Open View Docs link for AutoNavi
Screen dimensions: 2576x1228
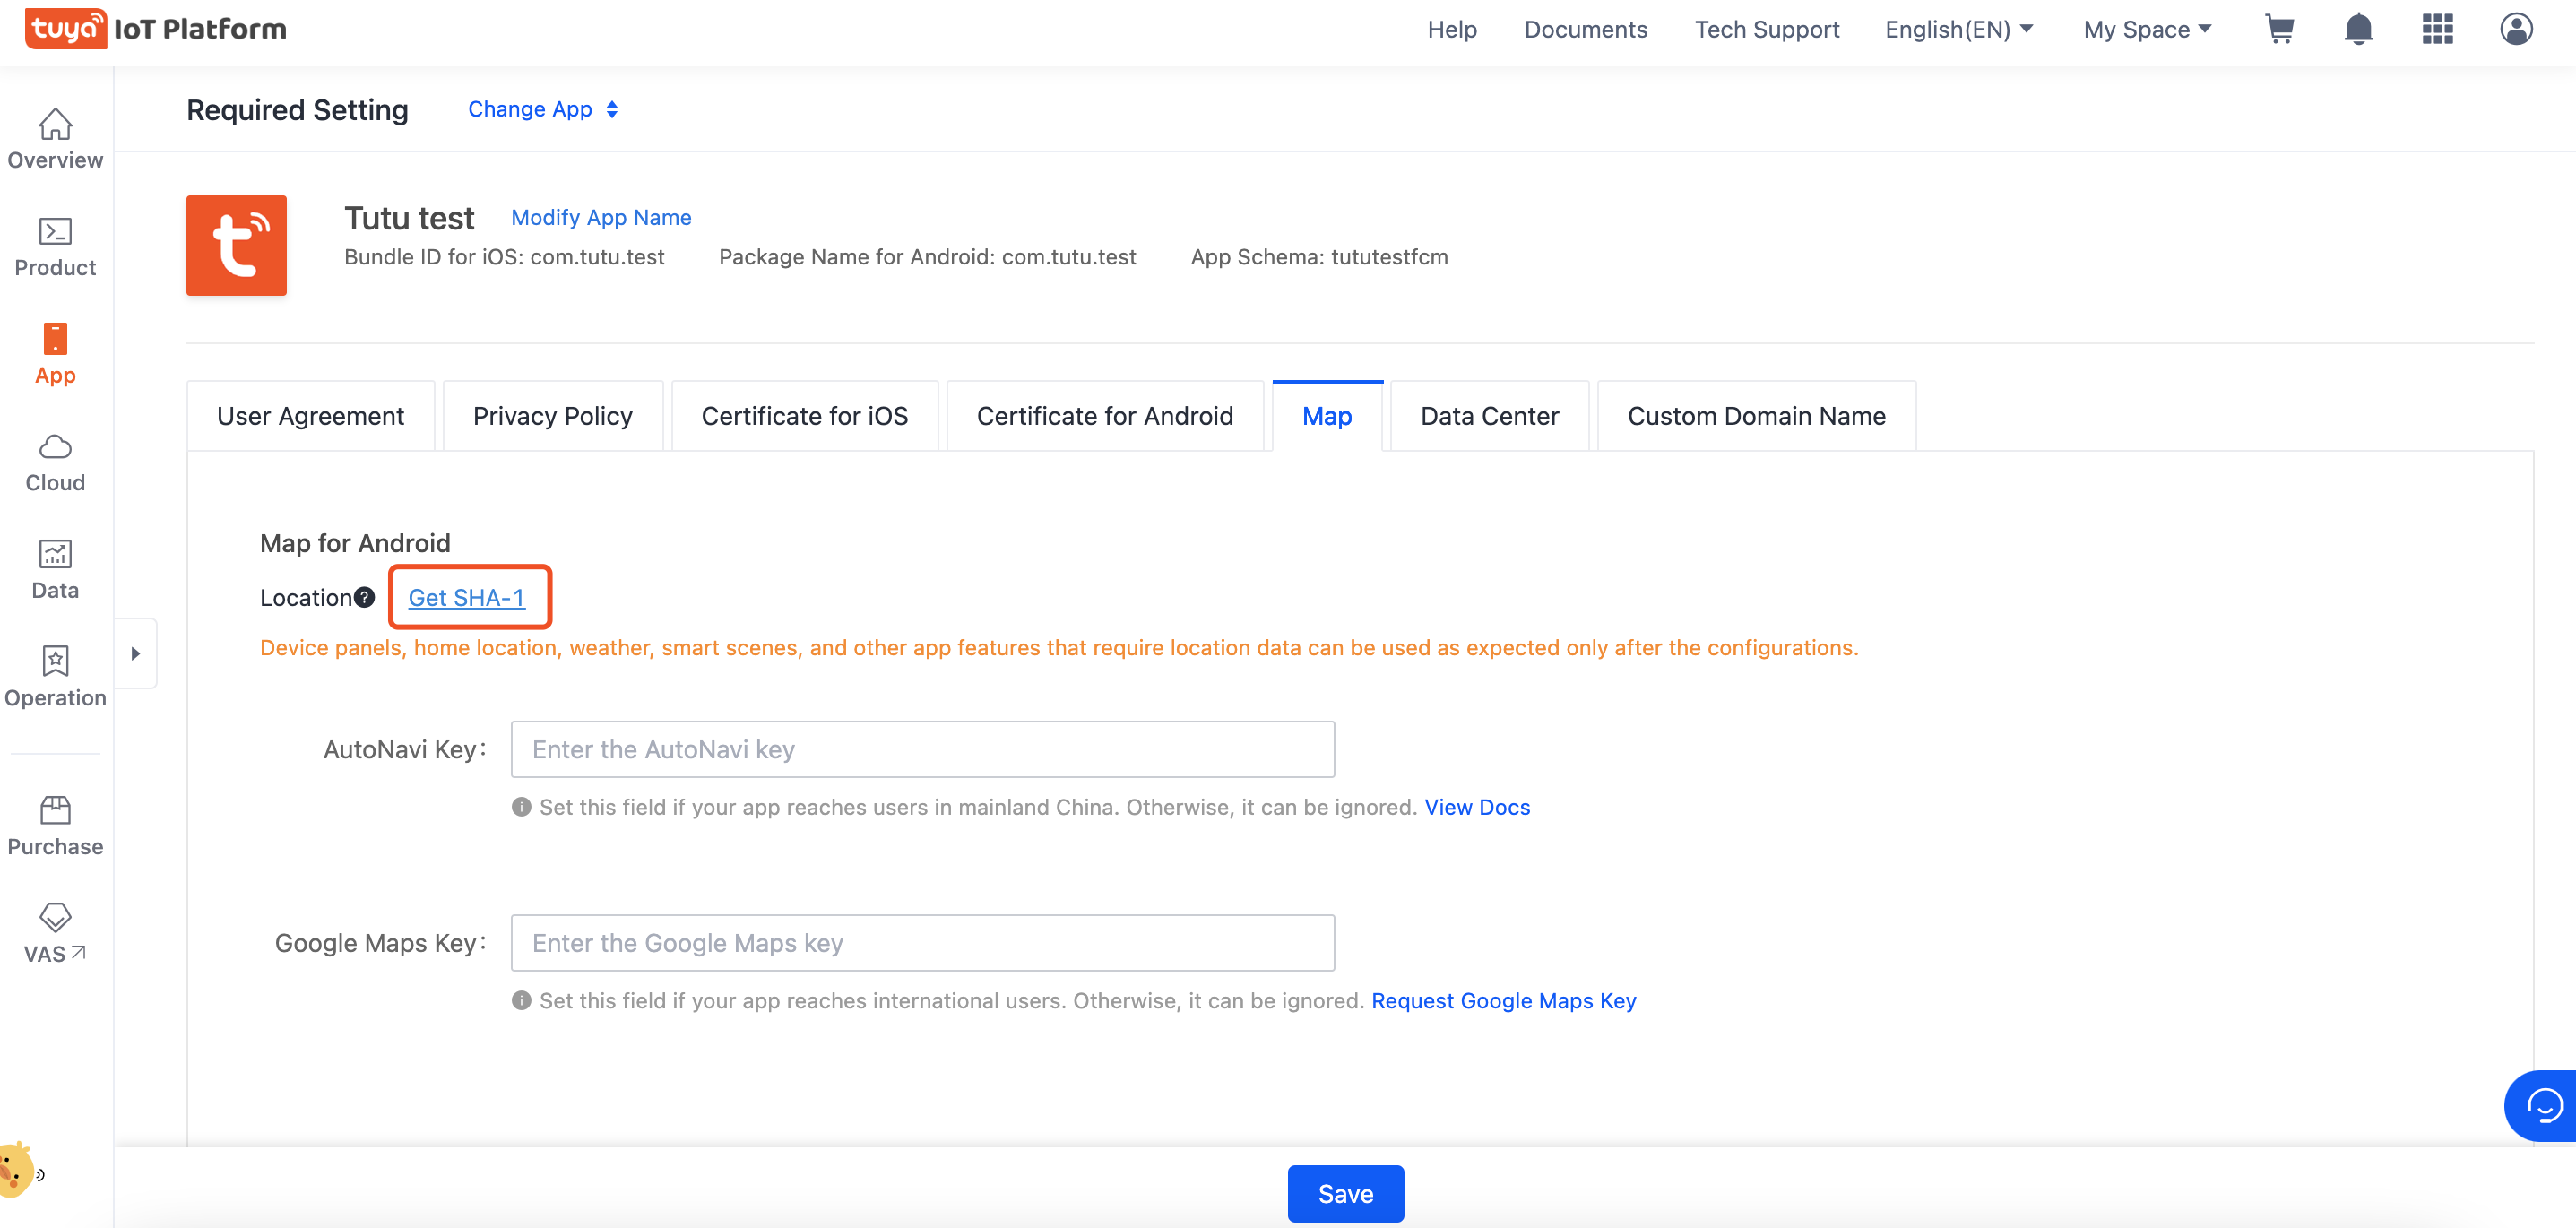point(1477,807)
